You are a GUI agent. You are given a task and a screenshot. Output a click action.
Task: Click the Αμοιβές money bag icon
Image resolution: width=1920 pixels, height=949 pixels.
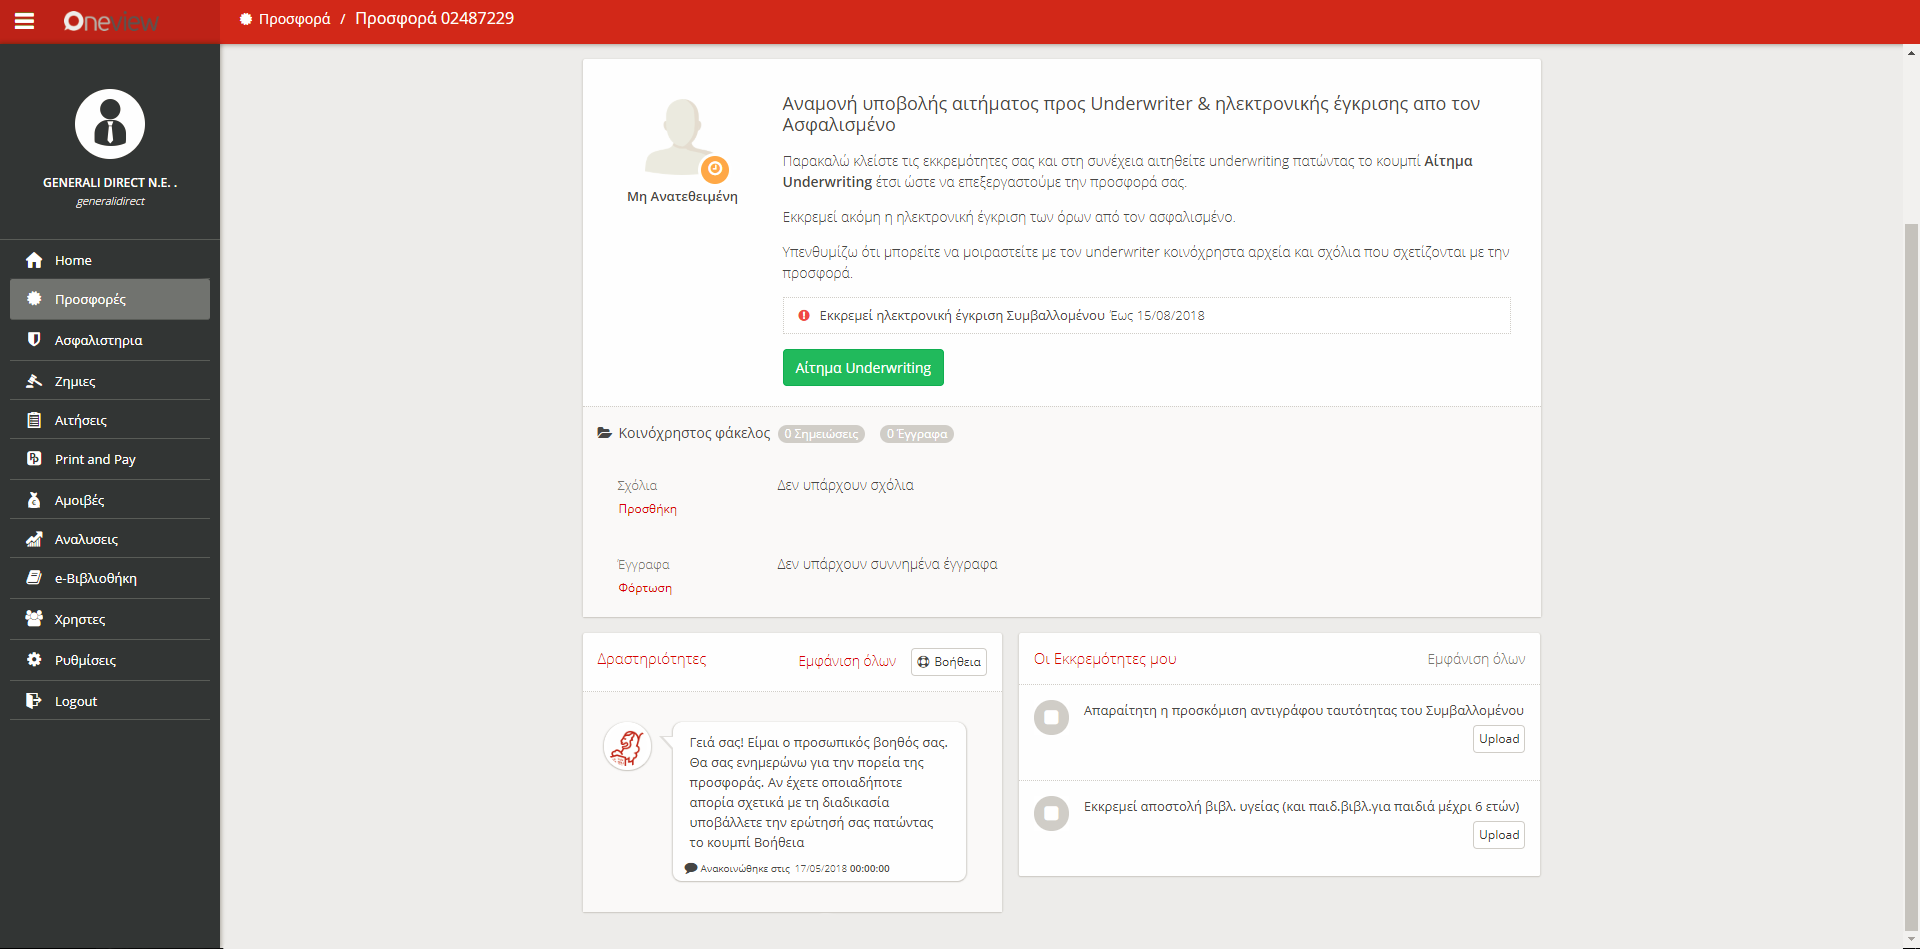pos(34,500)
